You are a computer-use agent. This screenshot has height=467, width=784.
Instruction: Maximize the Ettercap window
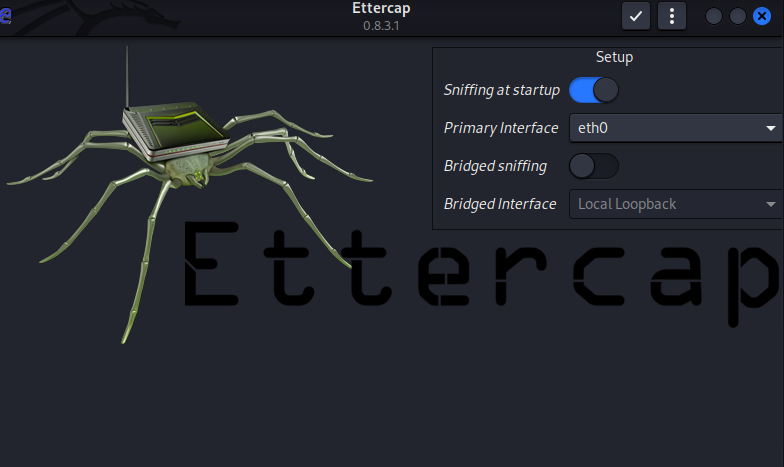point(738,16)
